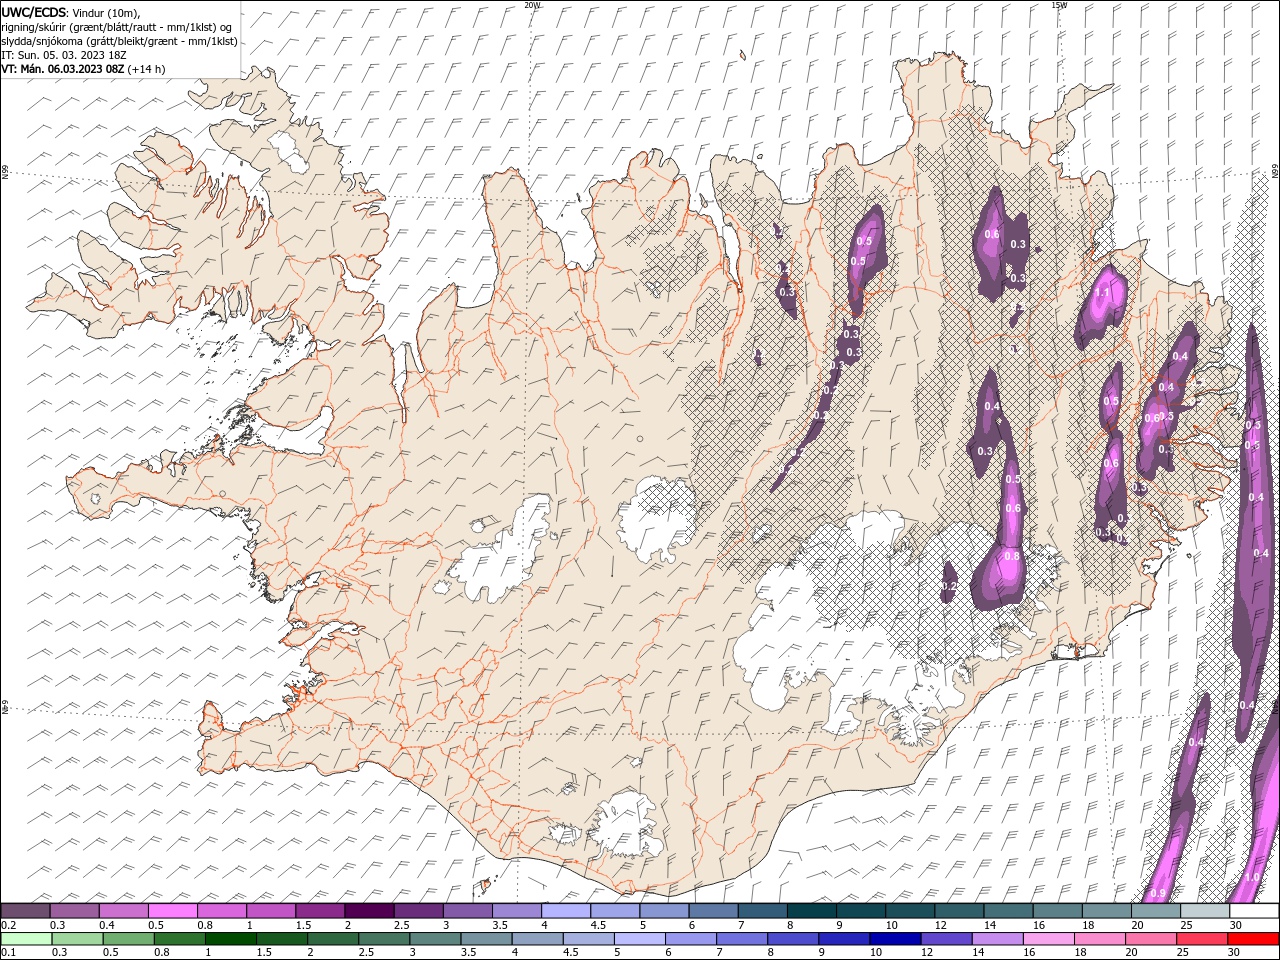Click the 0.2 swatch in upper snow scale
This screenshot has width=1280, height=960.
[x=25, y=911]
